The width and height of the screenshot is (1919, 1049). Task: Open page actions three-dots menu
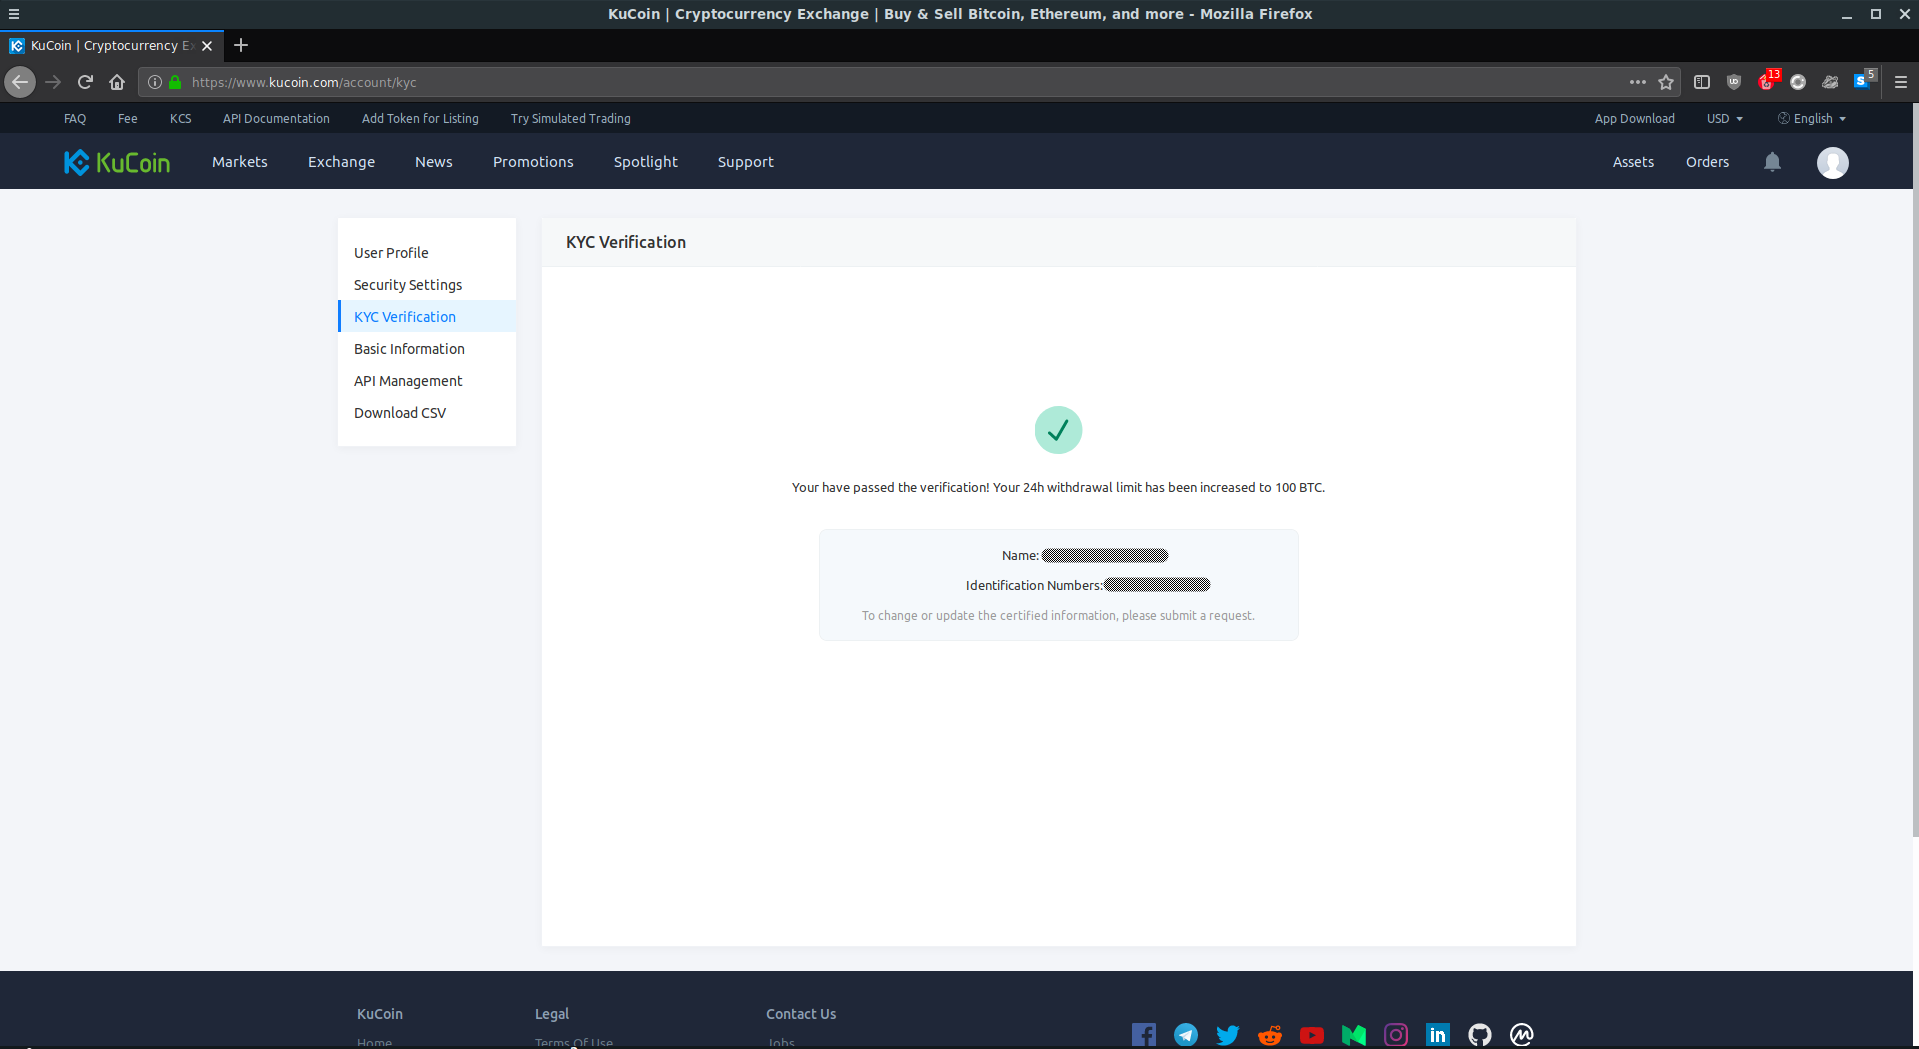point(1638,82)
